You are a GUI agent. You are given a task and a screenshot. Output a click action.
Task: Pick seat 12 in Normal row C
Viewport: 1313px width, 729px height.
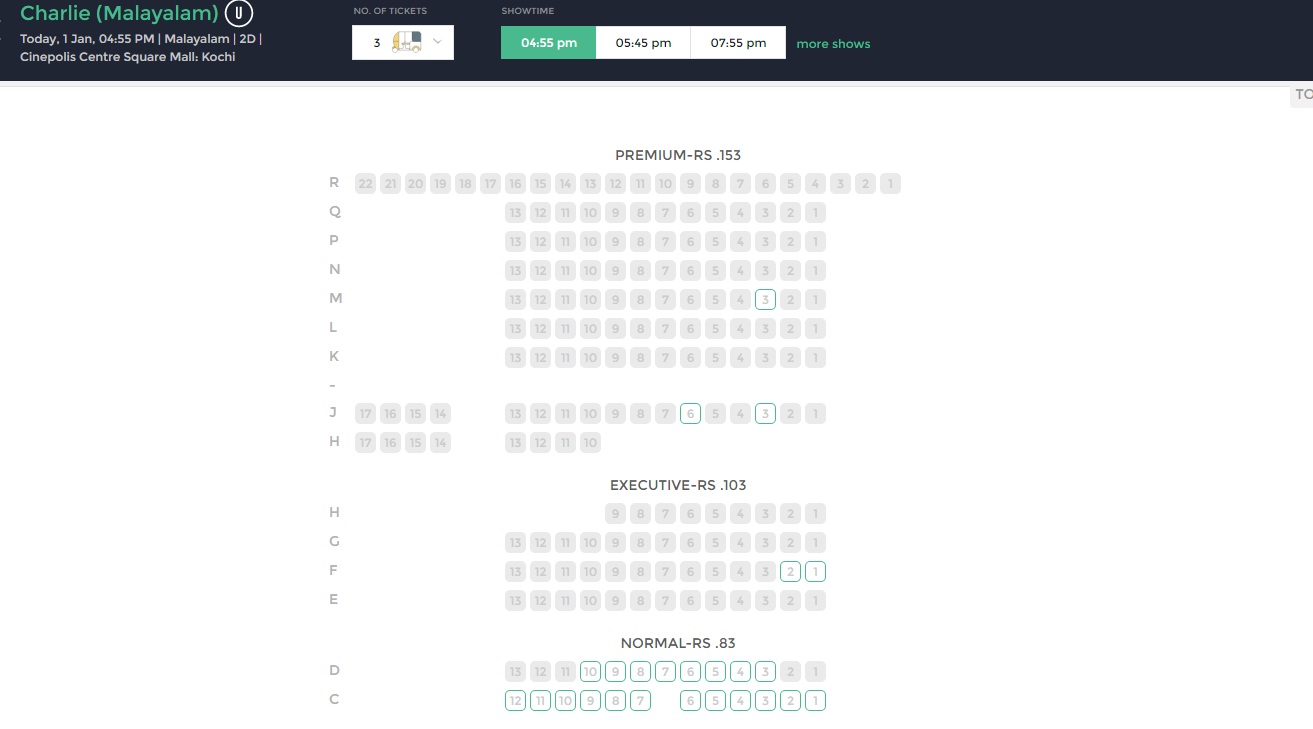(515, 701)
